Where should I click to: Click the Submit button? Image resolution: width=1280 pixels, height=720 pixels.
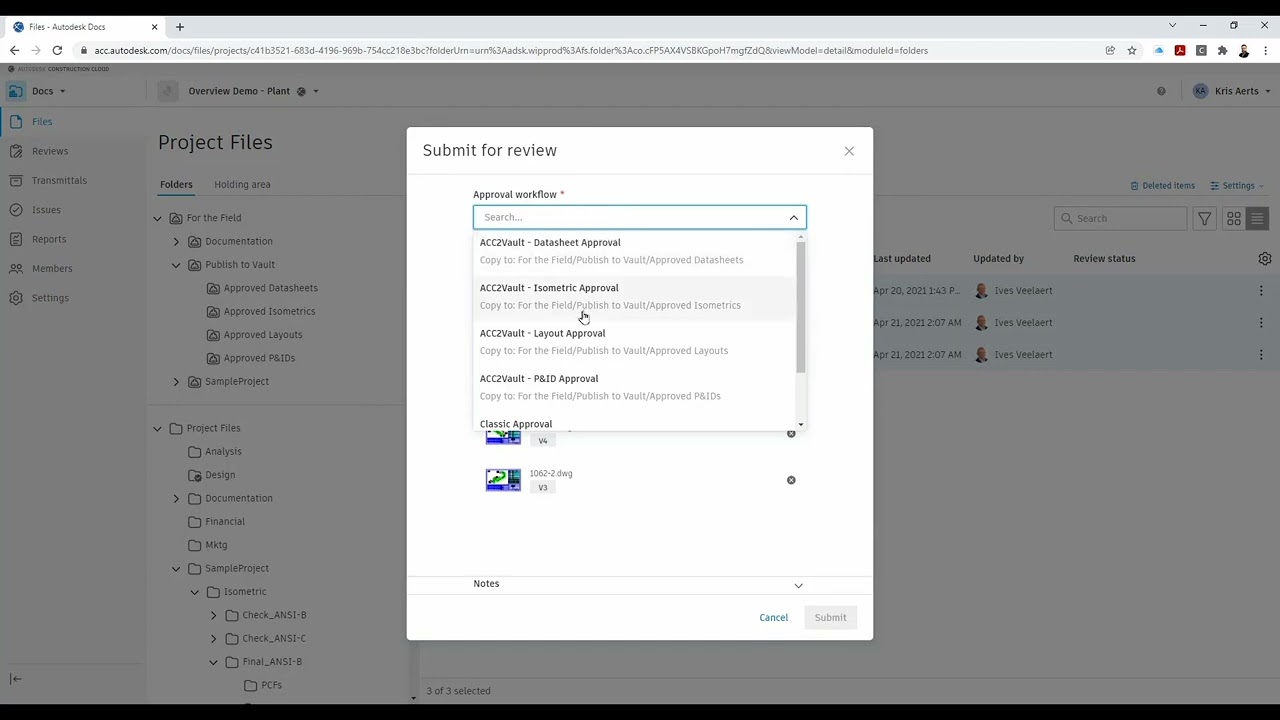click(x=830, y=618)
